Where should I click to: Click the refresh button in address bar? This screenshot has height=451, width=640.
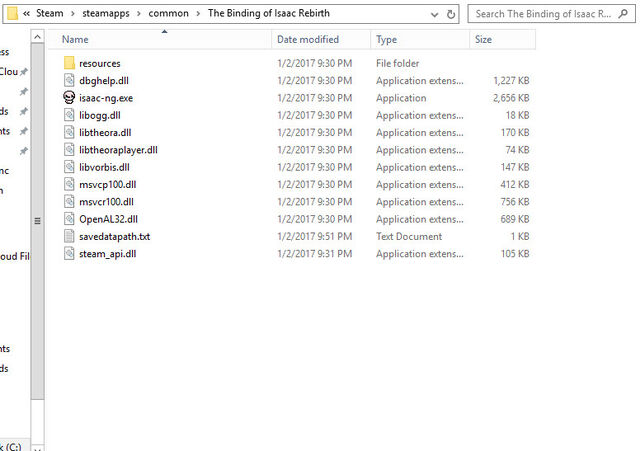click(451, 14)
